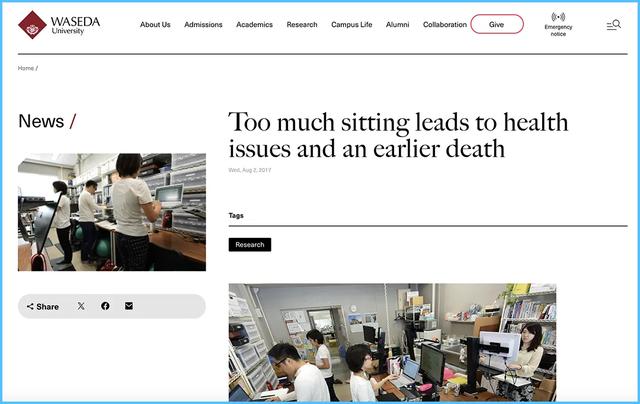Share article via email icon
Screen dimensions: 640x404
coord(129,306)
